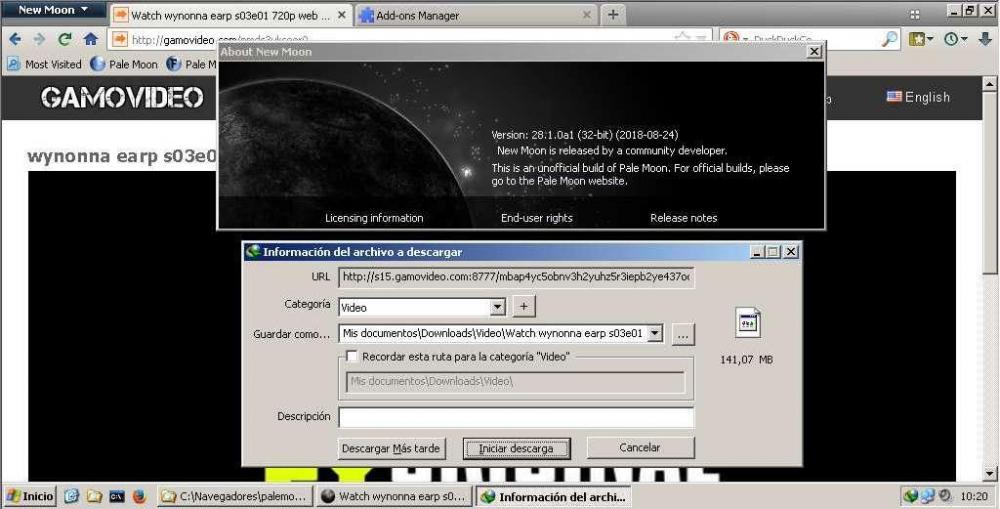The image size is (1000, 509).
Task: Click the search magnifier icon
Action: (889, 39)
